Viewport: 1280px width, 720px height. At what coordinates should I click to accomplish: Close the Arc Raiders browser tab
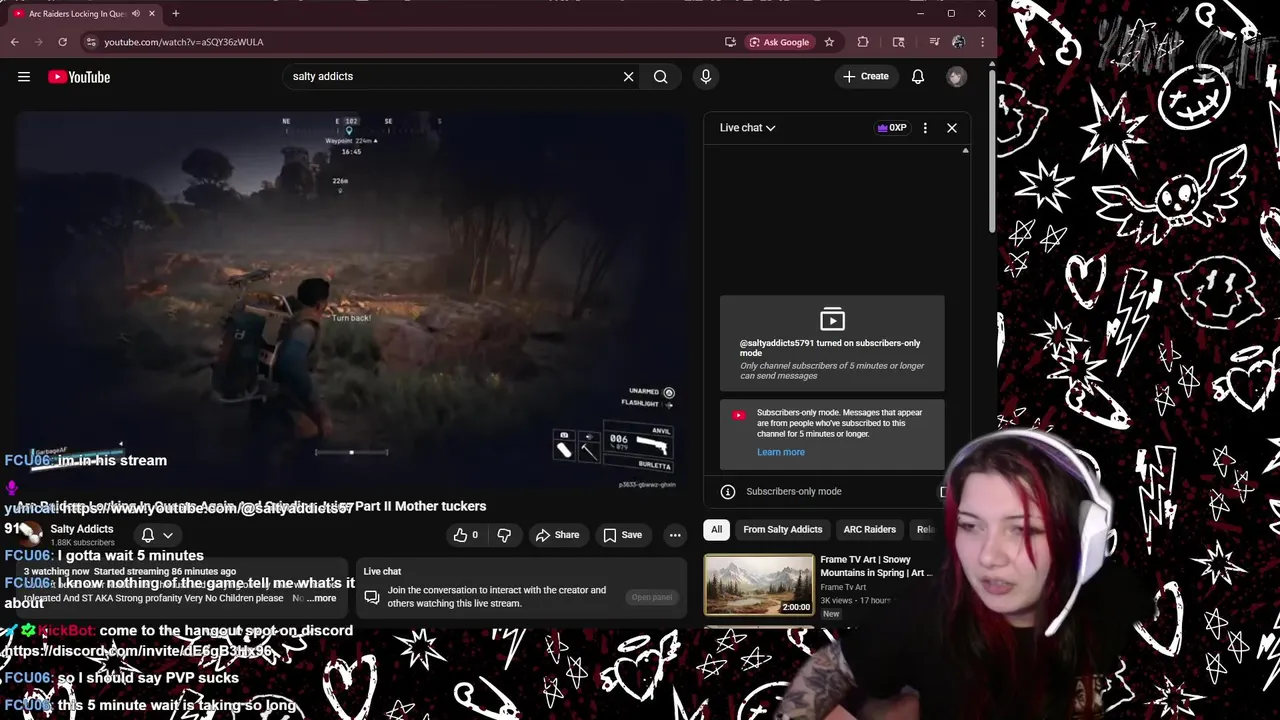pos(152,14)
